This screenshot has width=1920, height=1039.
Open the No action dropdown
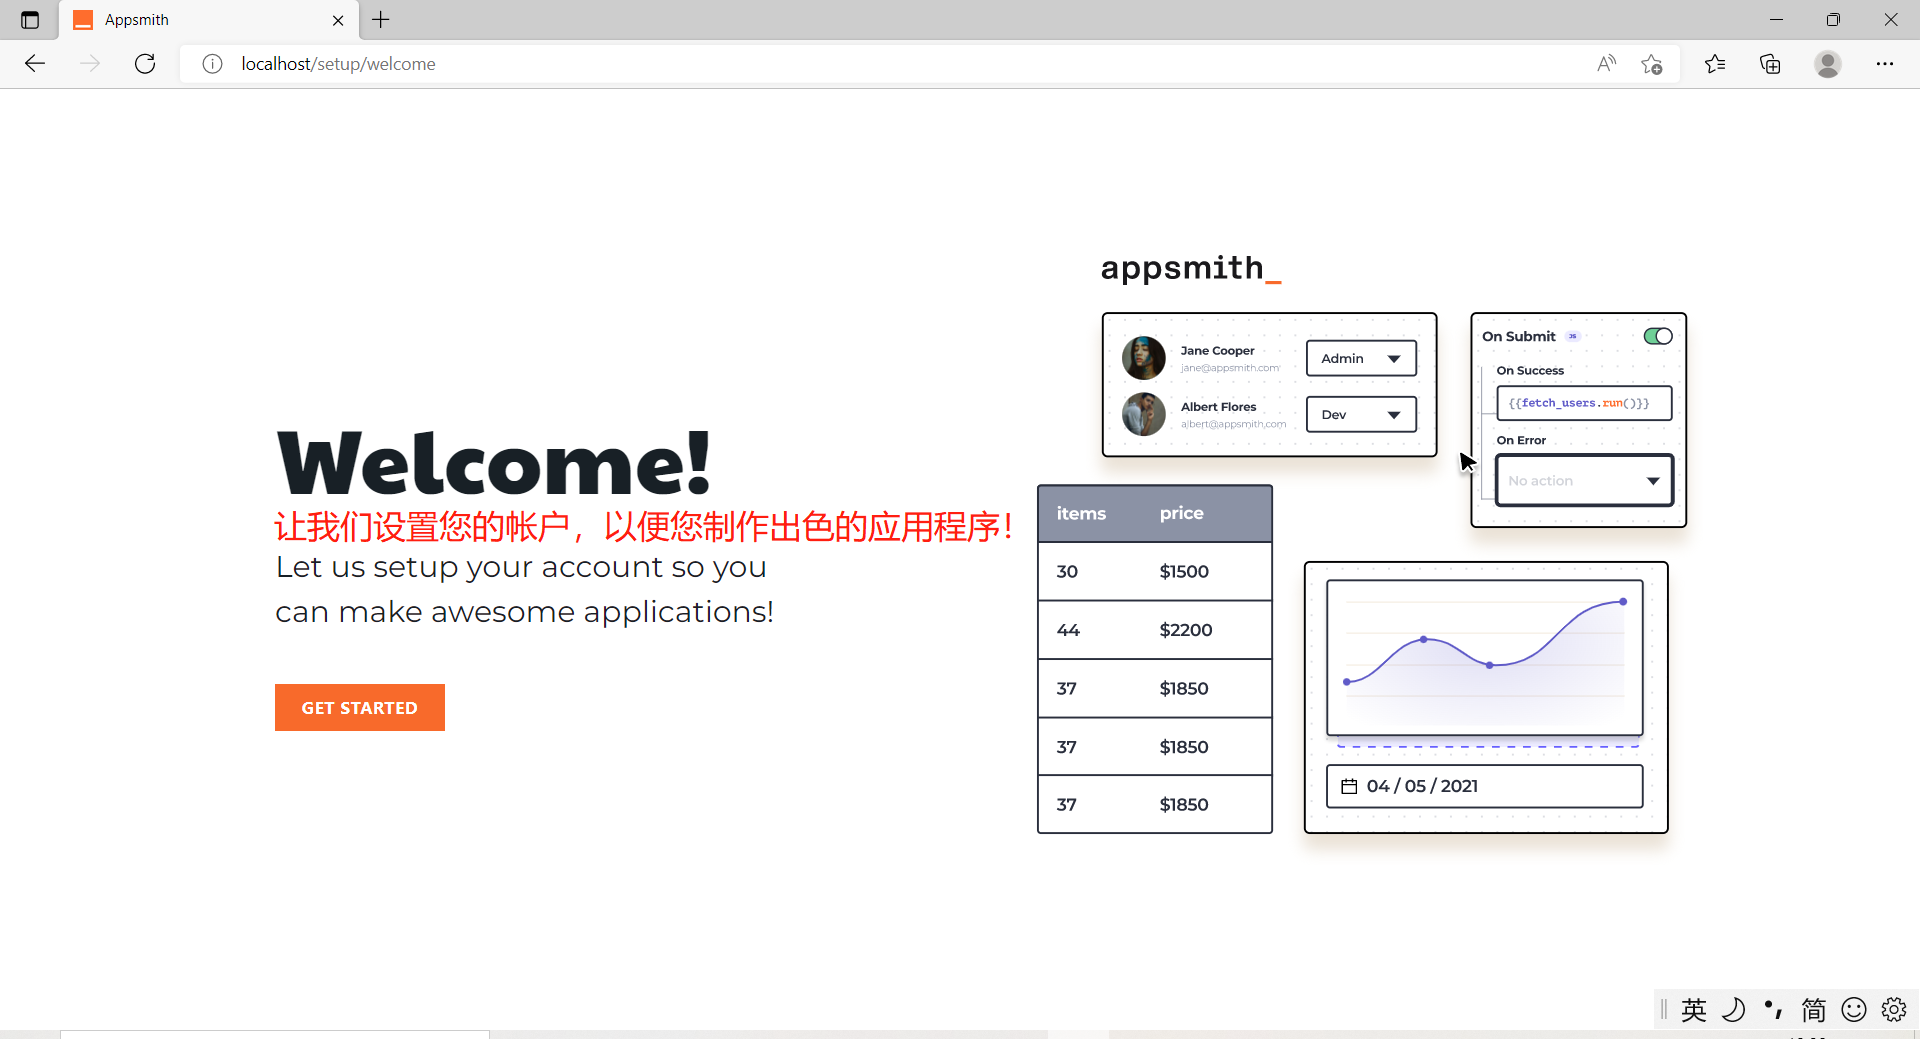(1583, 481)
